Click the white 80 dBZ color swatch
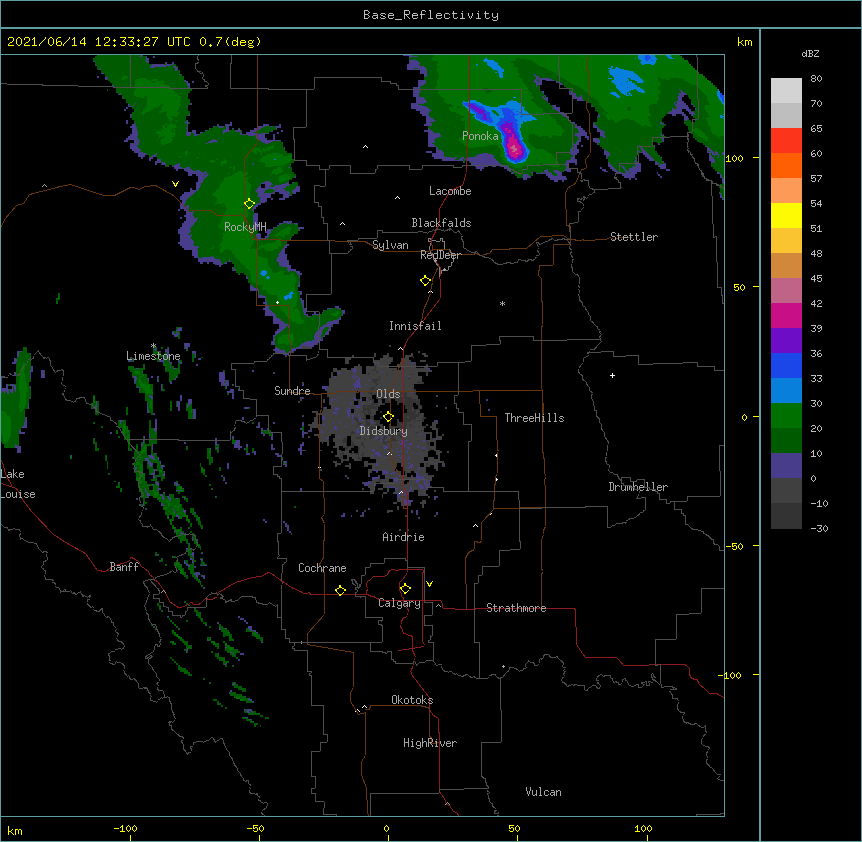This screenshot has width=862, height=842. [x=786, y=91]
